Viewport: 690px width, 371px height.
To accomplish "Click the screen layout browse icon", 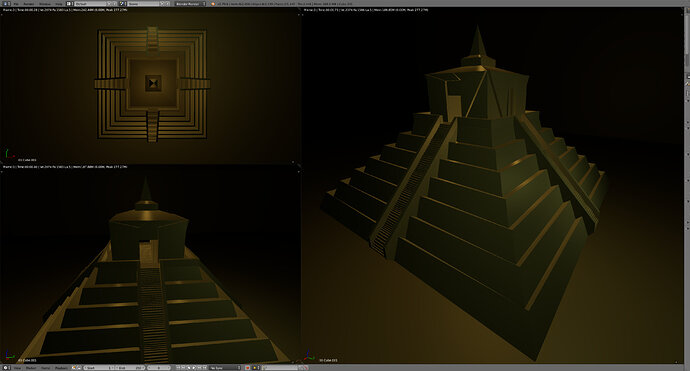I will point(70,4).
